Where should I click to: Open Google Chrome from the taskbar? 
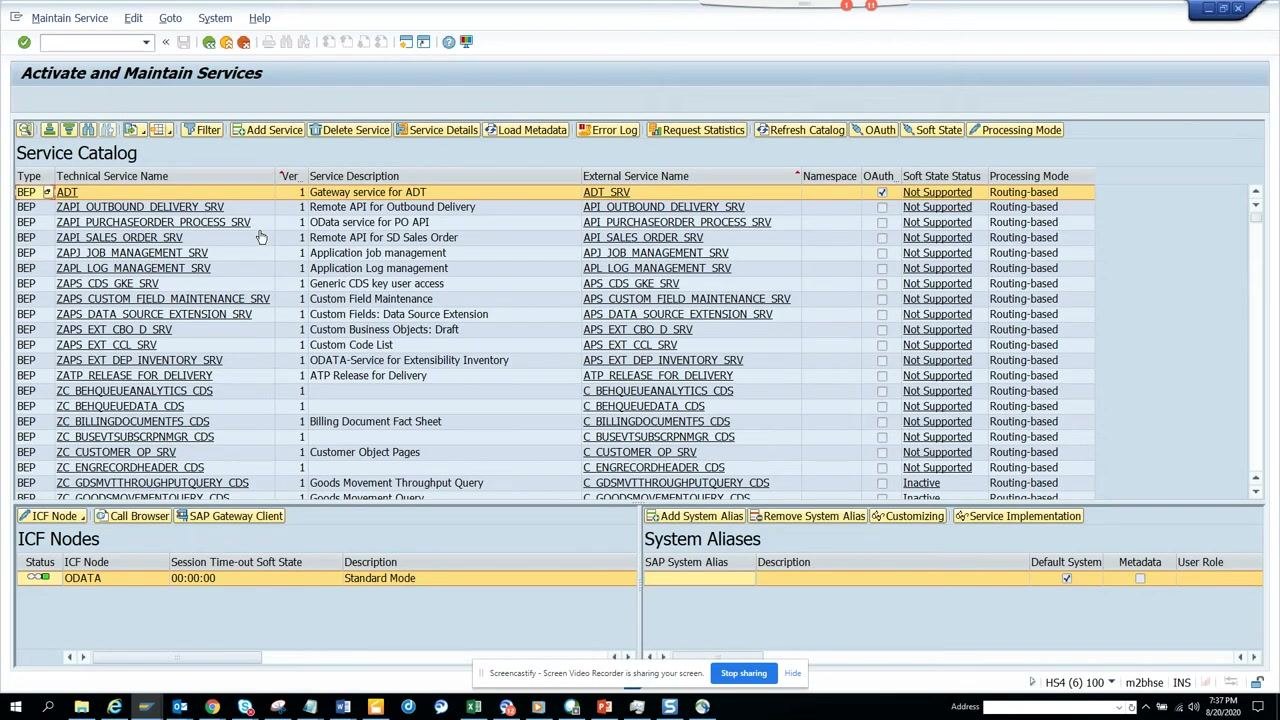[212, 707]
